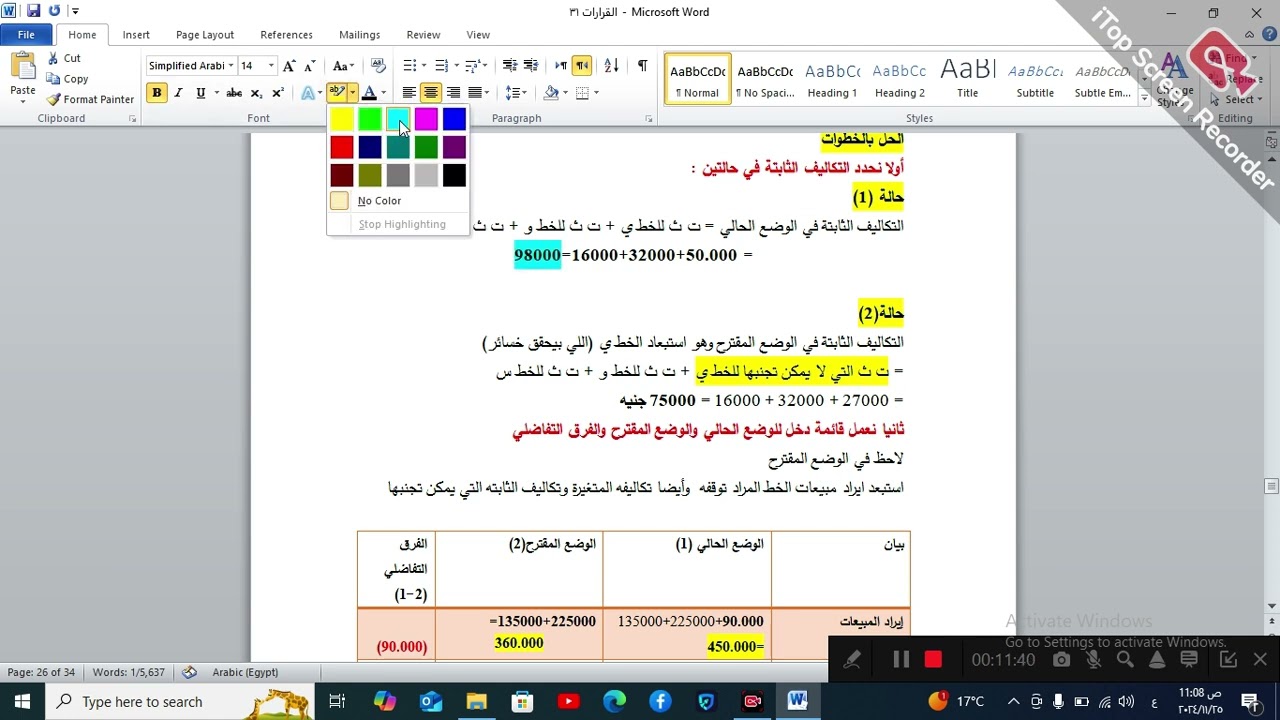Toggle right-to-left text direction

pos(582,66)
